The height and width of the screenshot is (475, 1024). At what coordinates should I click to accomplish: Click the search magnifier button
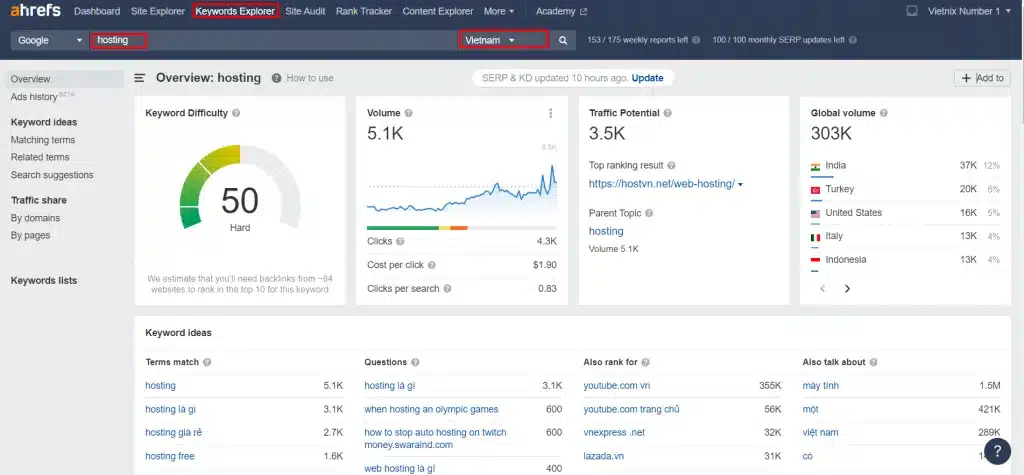(563, 41)
